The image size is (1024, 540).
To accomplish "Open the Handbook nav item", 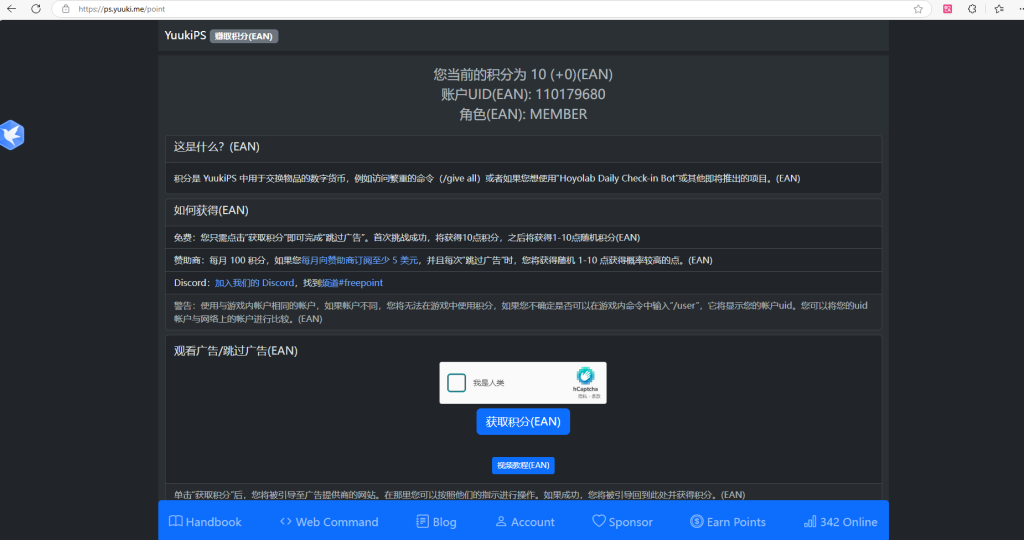I will point(205,522).
